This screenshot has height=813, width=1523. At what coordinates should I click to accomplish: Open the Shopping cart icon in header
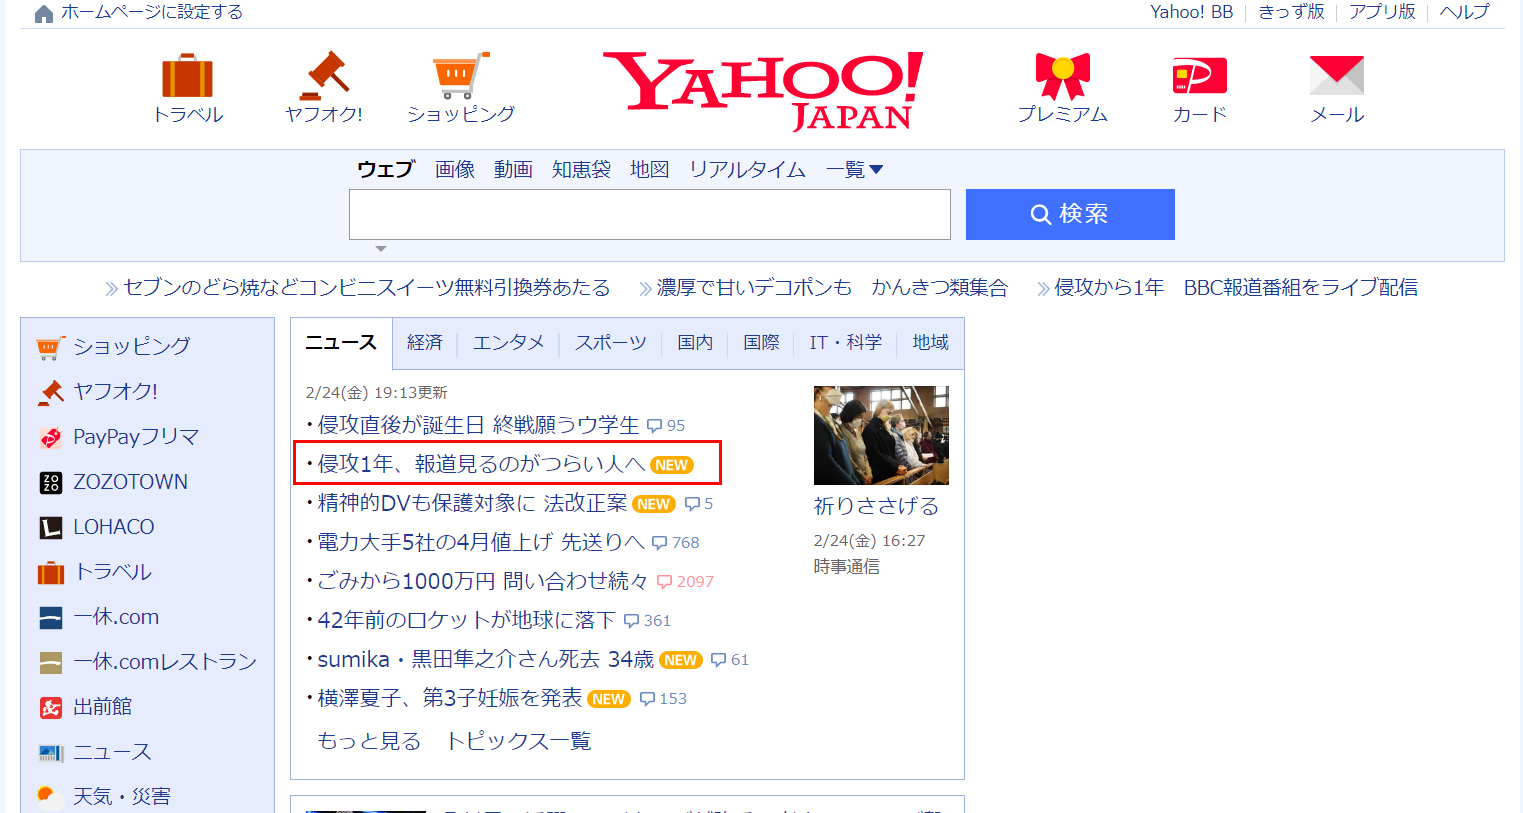pos(461,75)
